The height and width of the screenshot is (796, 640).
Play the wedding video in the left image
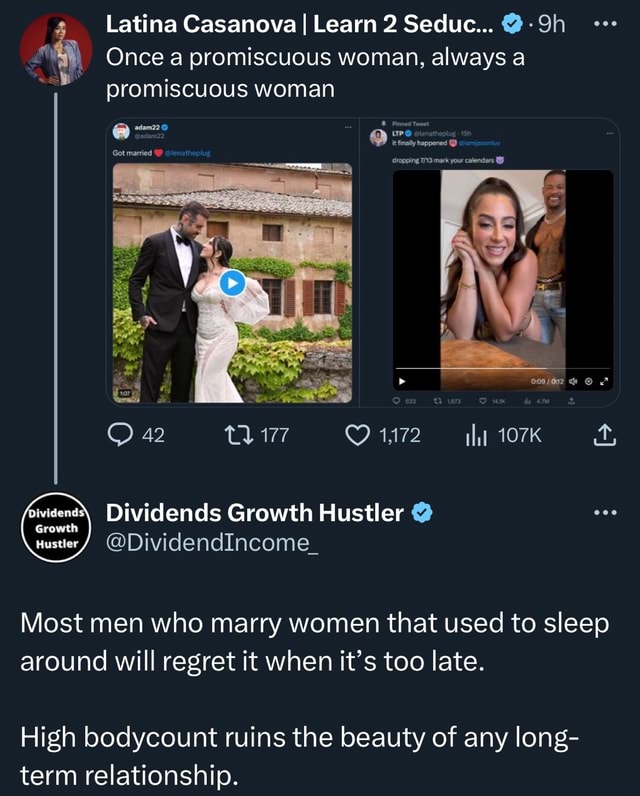(232, 283)
